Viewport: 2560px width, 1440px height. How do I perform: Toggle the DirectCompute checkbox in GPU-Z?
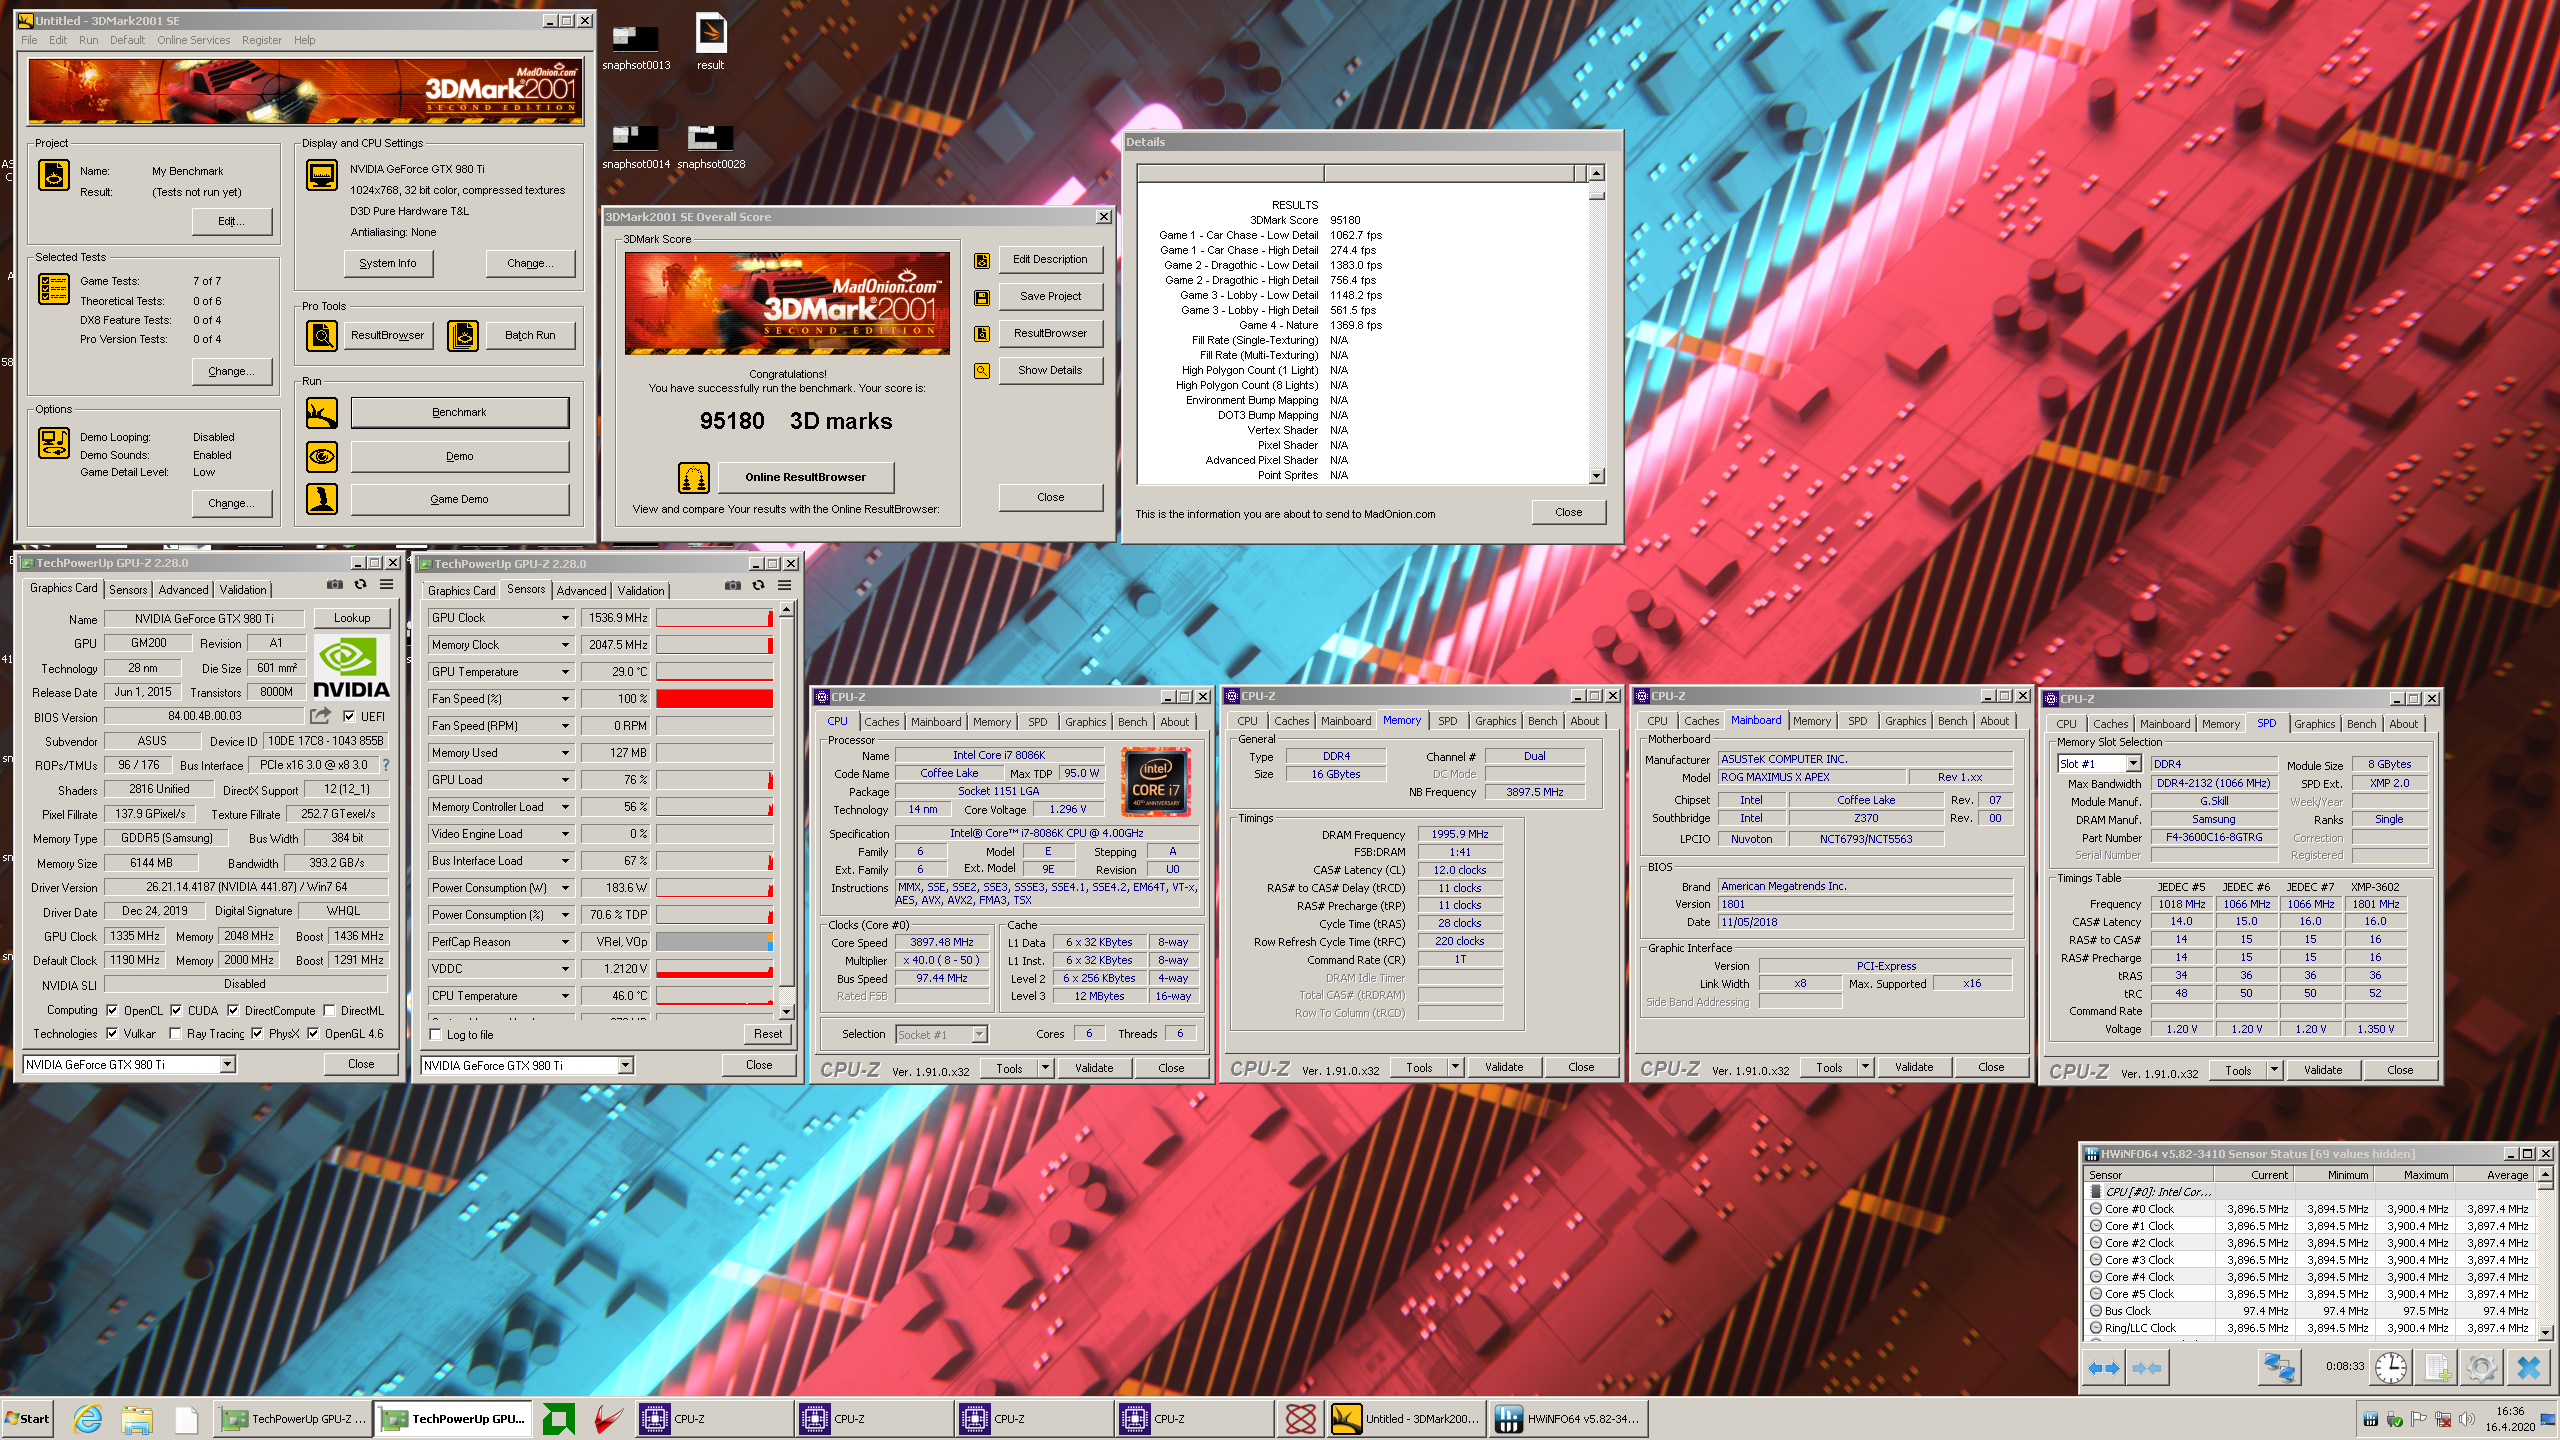tap(233, 1011)
